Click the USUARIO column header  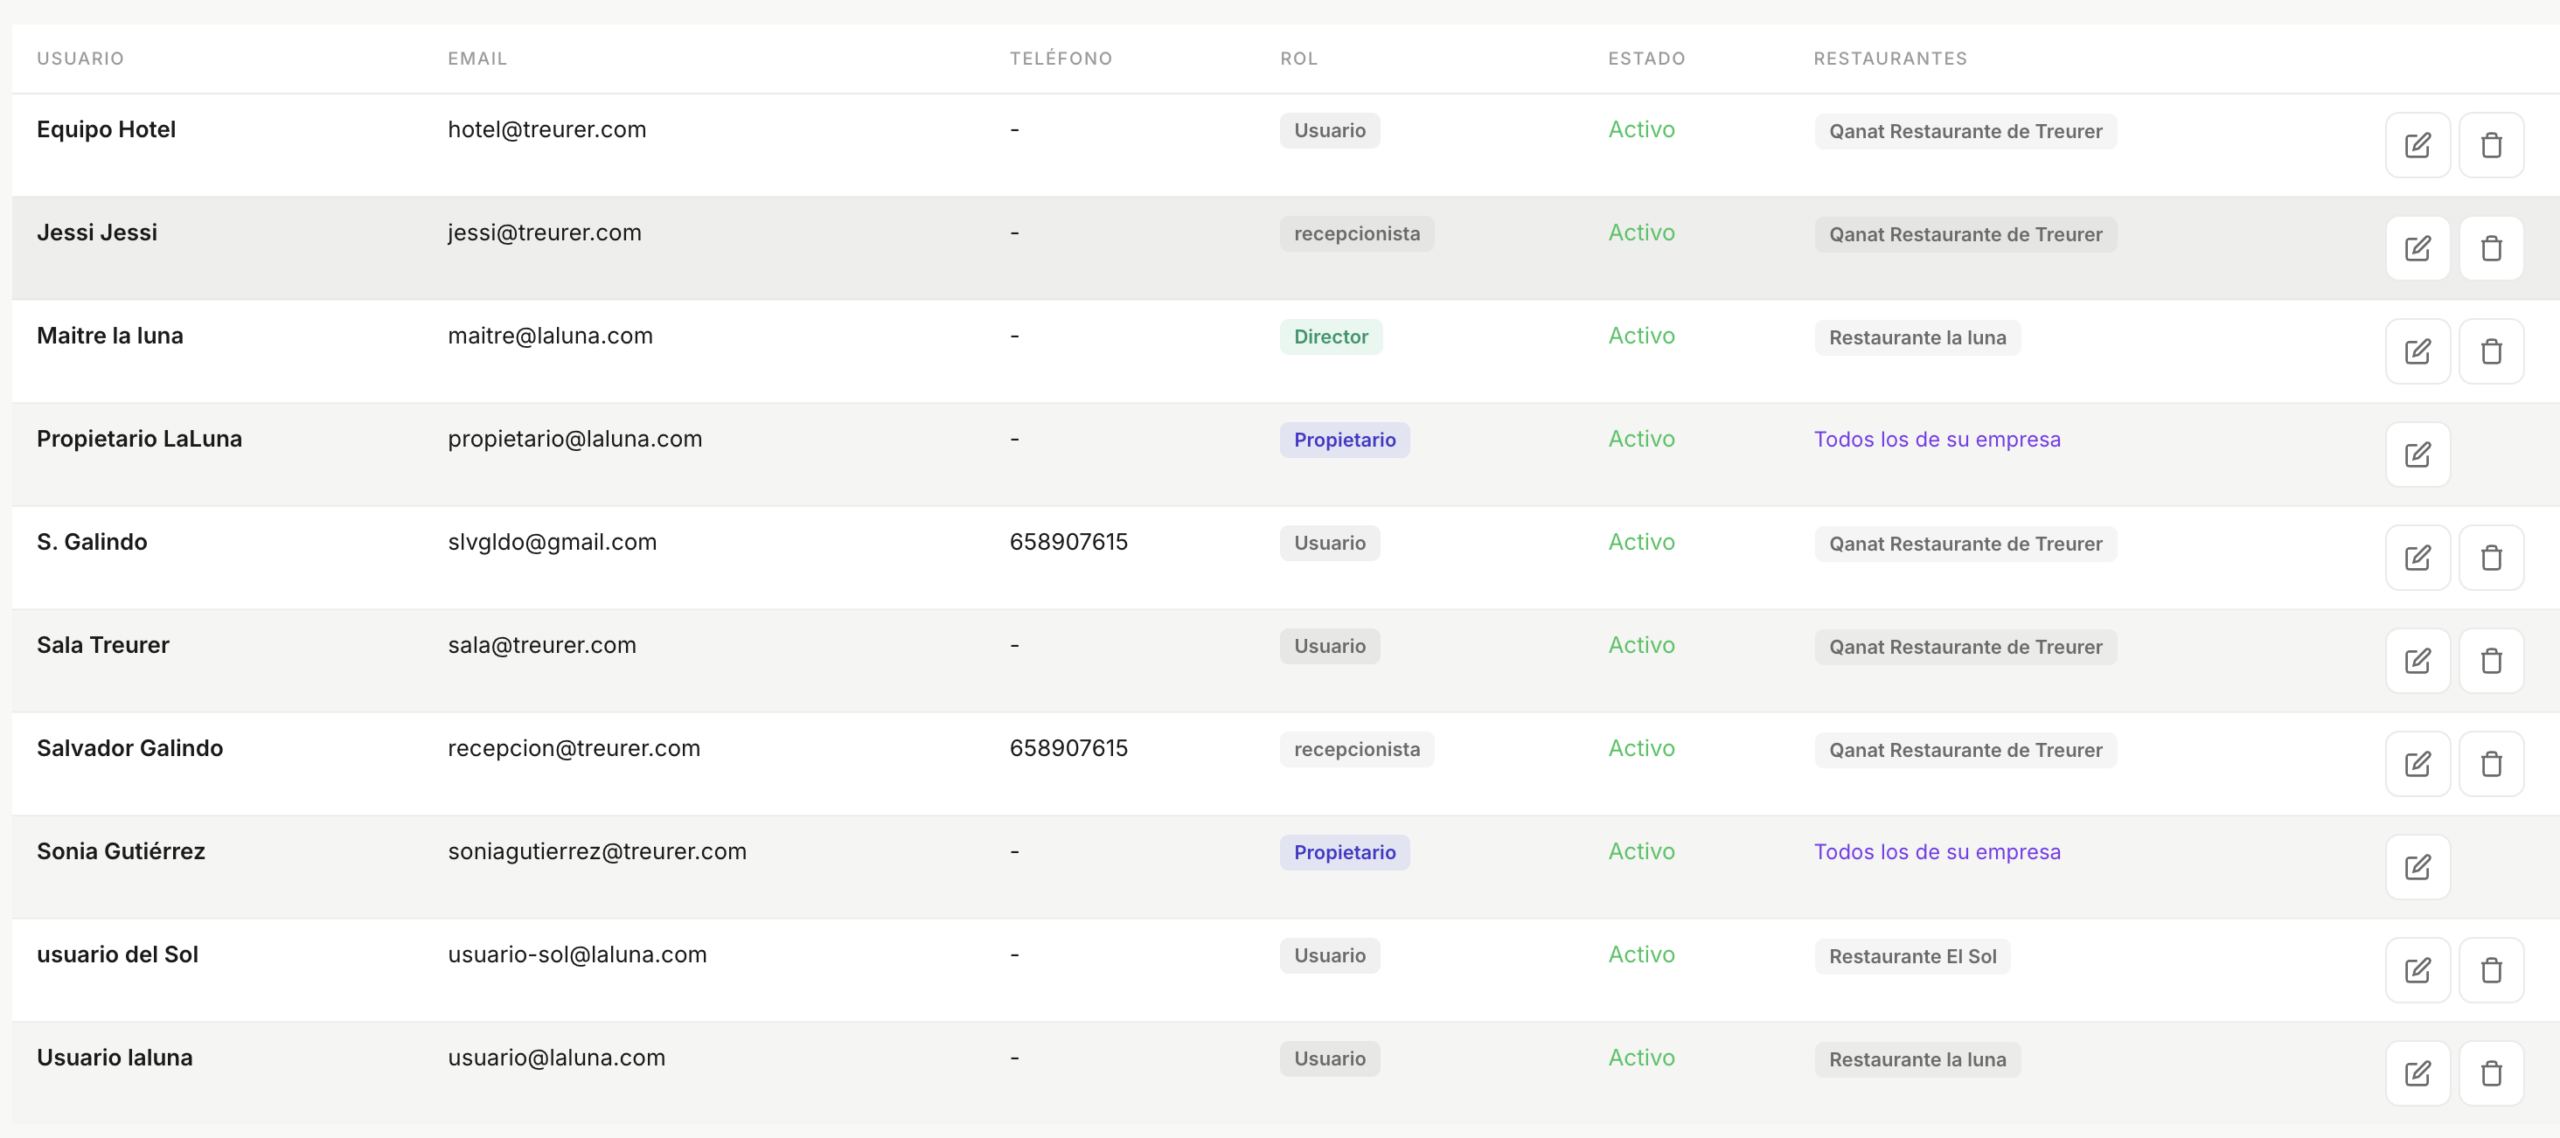(80, 59)
